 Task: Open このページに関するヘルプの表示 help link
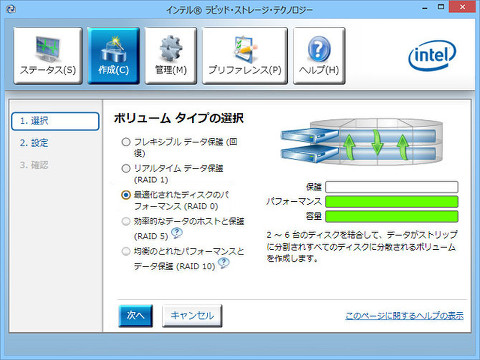tap(404, 316)
